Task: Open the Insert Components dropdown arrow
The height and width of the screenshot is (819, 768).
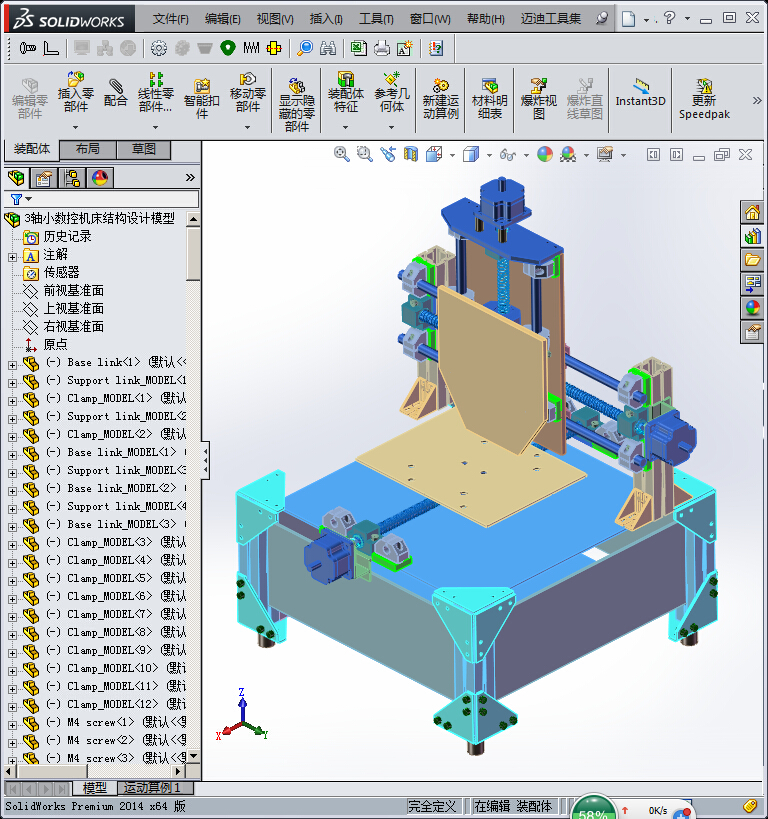Action: (x=76, y=127)
